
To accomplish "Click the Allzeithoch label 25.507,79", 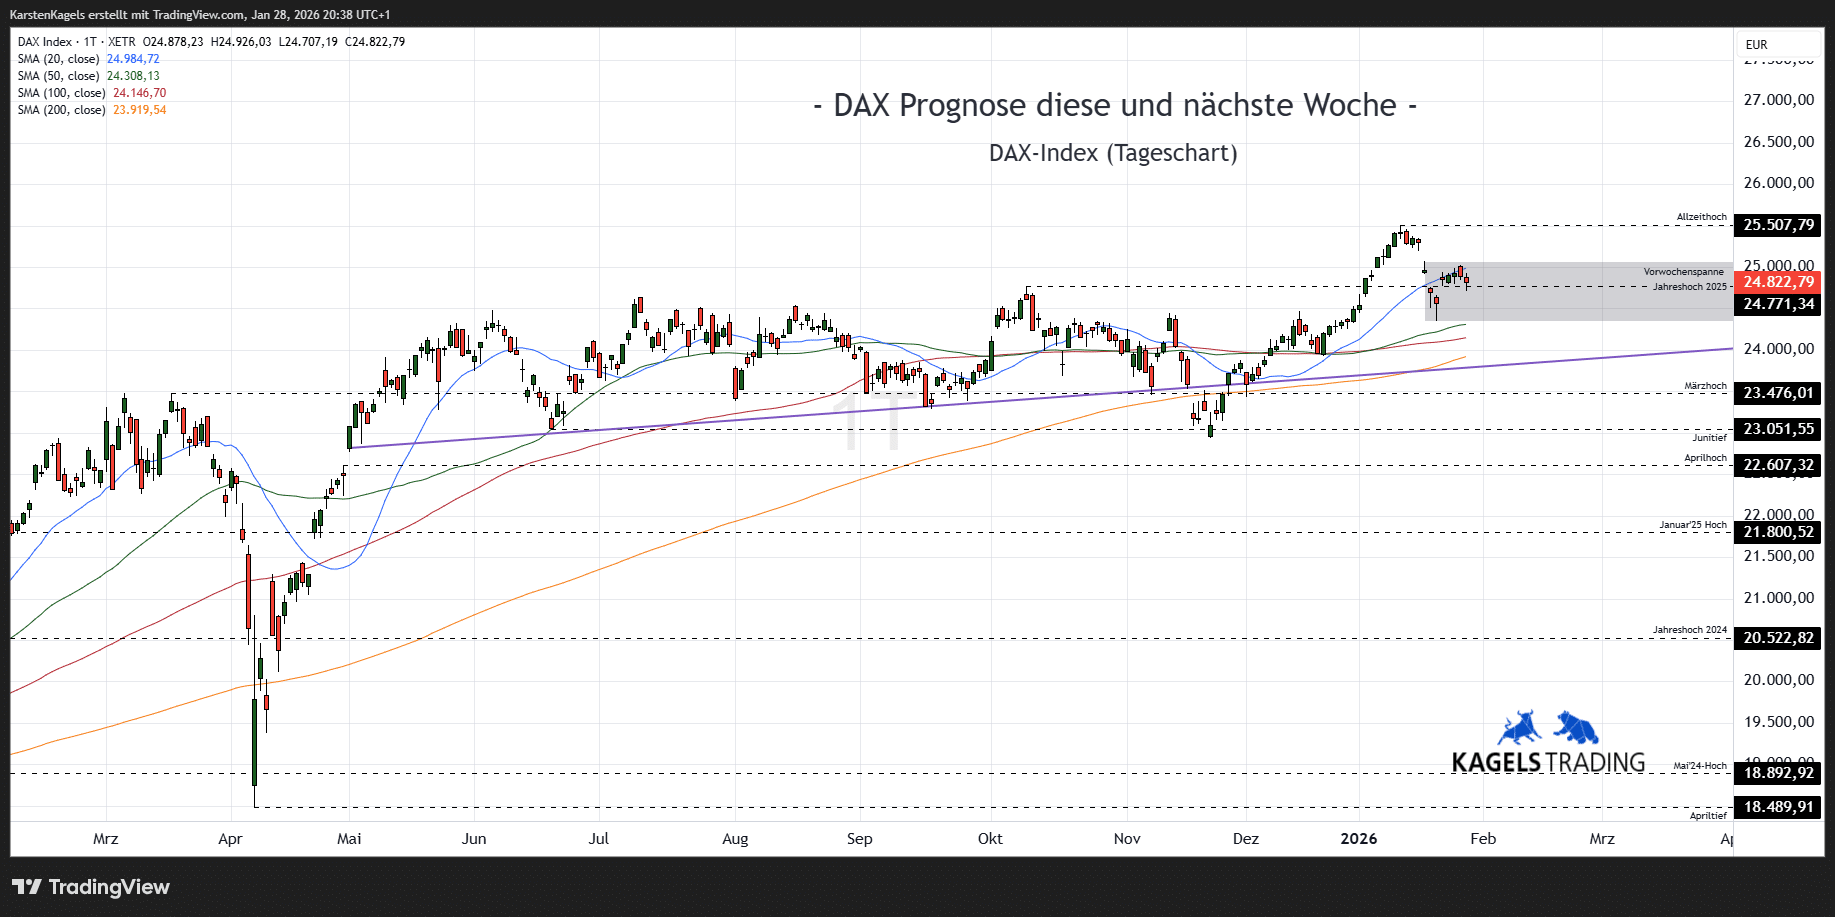I will pyautogui.click(x=1779, y=225).
